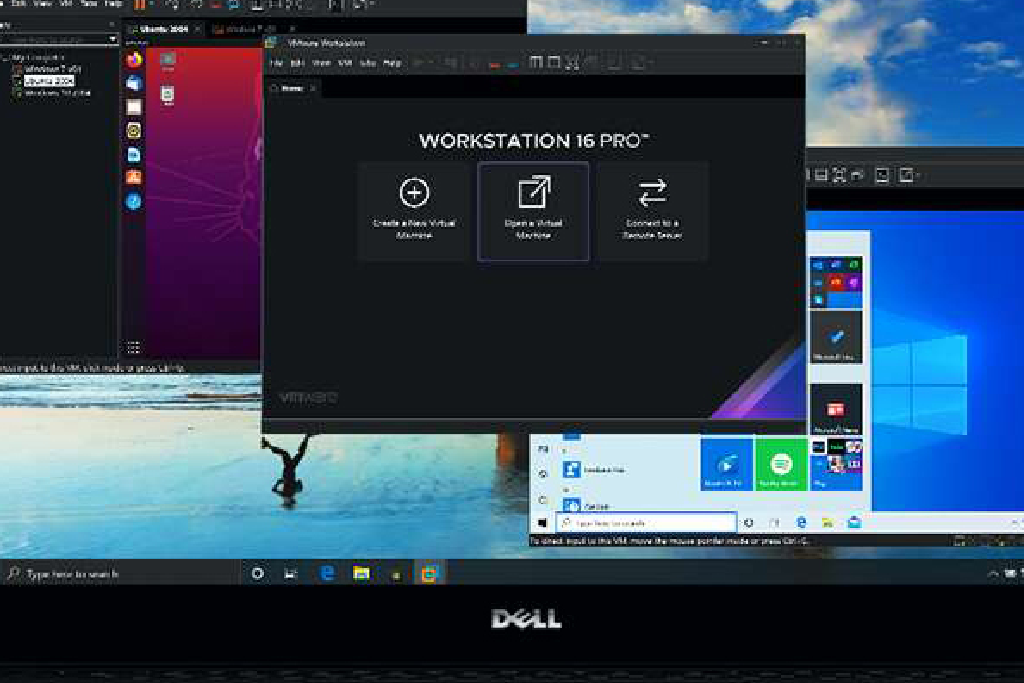This screenshot has width=1024, height=683.
Task: Show Applications grid in Ubuntu dock
Action: coord(134,347)
